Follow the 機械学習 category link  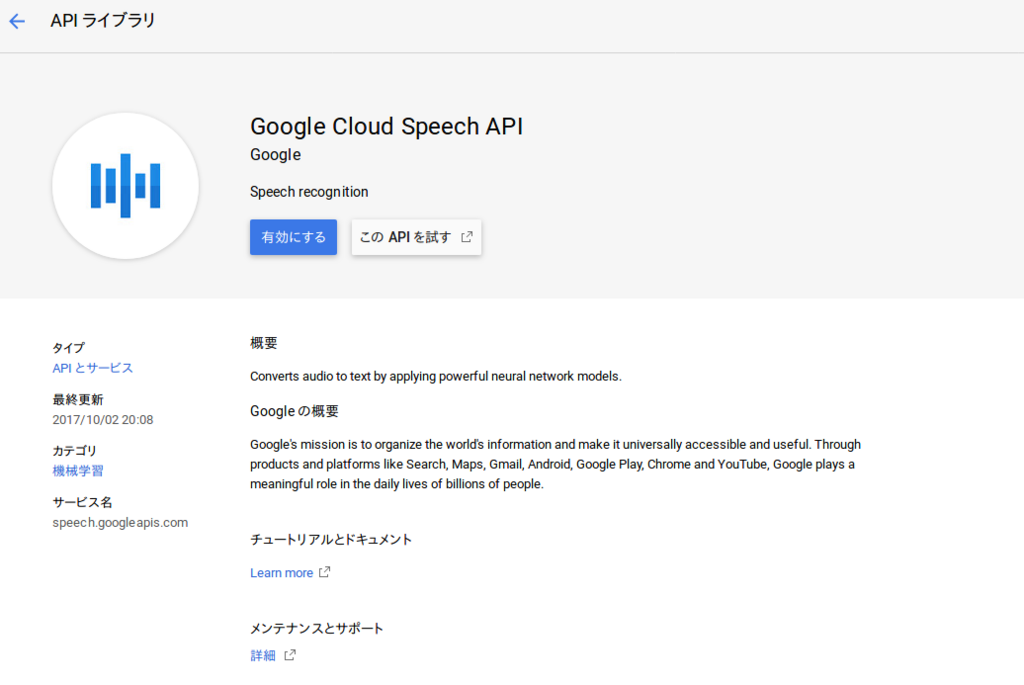tap(78, 470)
